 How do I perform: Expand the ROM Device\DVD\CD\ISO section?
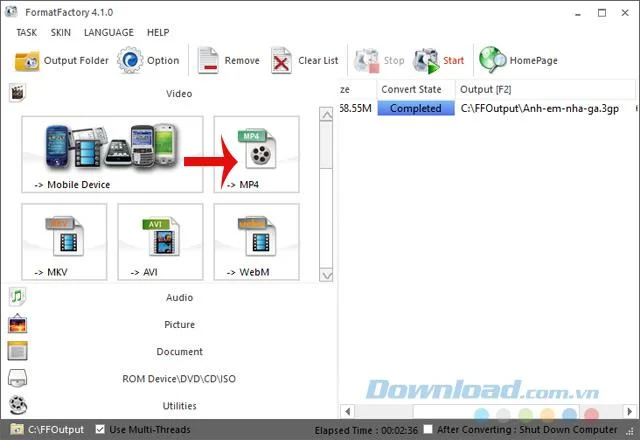(179, 379)
